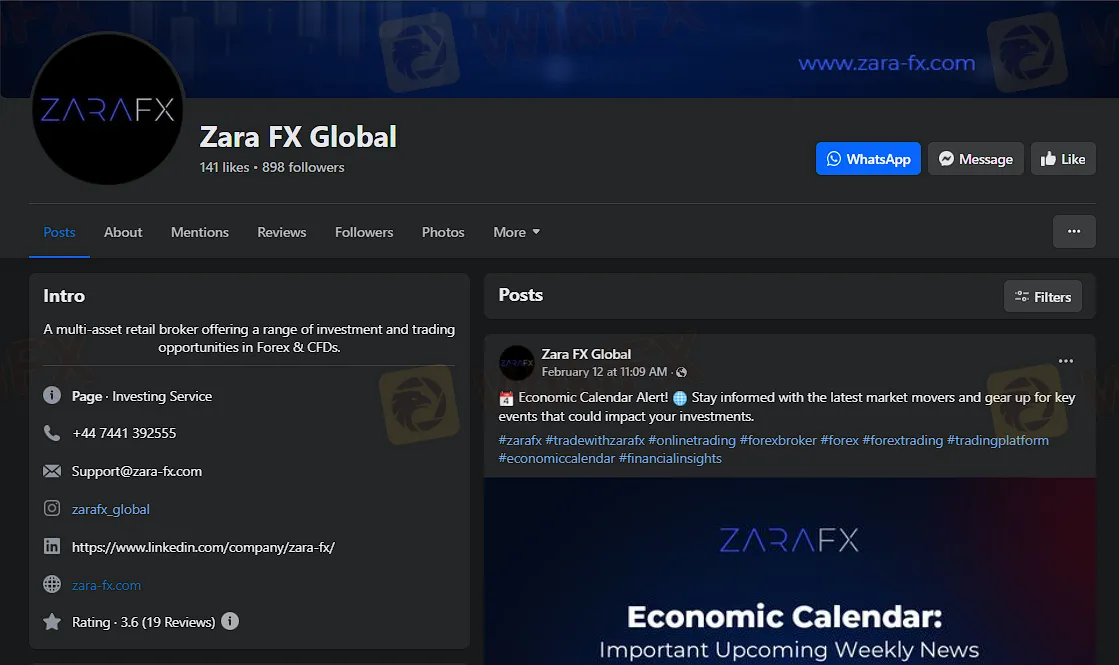Send a message via Message button
1119x665 pixels.
(x=976, y=158)
